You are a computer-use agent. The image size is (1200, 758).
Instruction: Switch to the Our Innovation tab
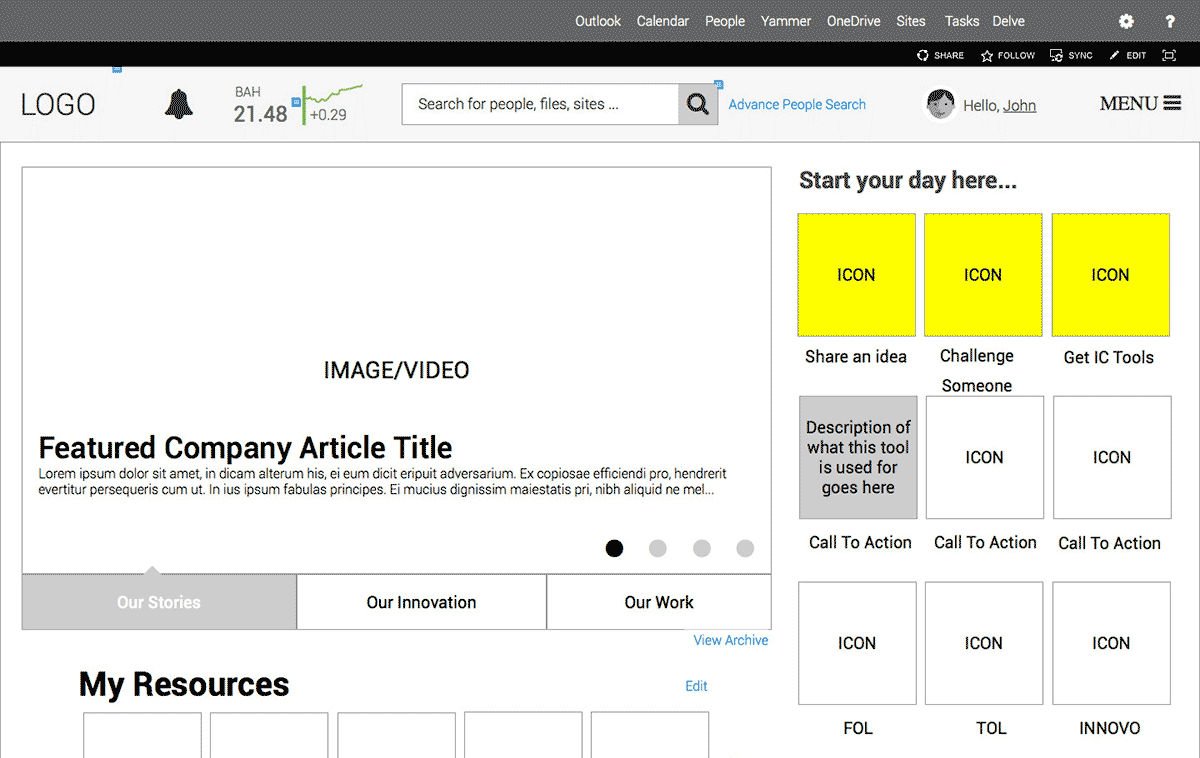pyautogui.click(x=421, y=602)
